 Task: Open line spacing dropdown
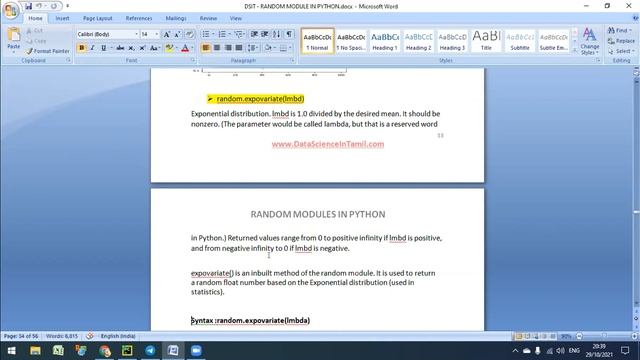253,48
